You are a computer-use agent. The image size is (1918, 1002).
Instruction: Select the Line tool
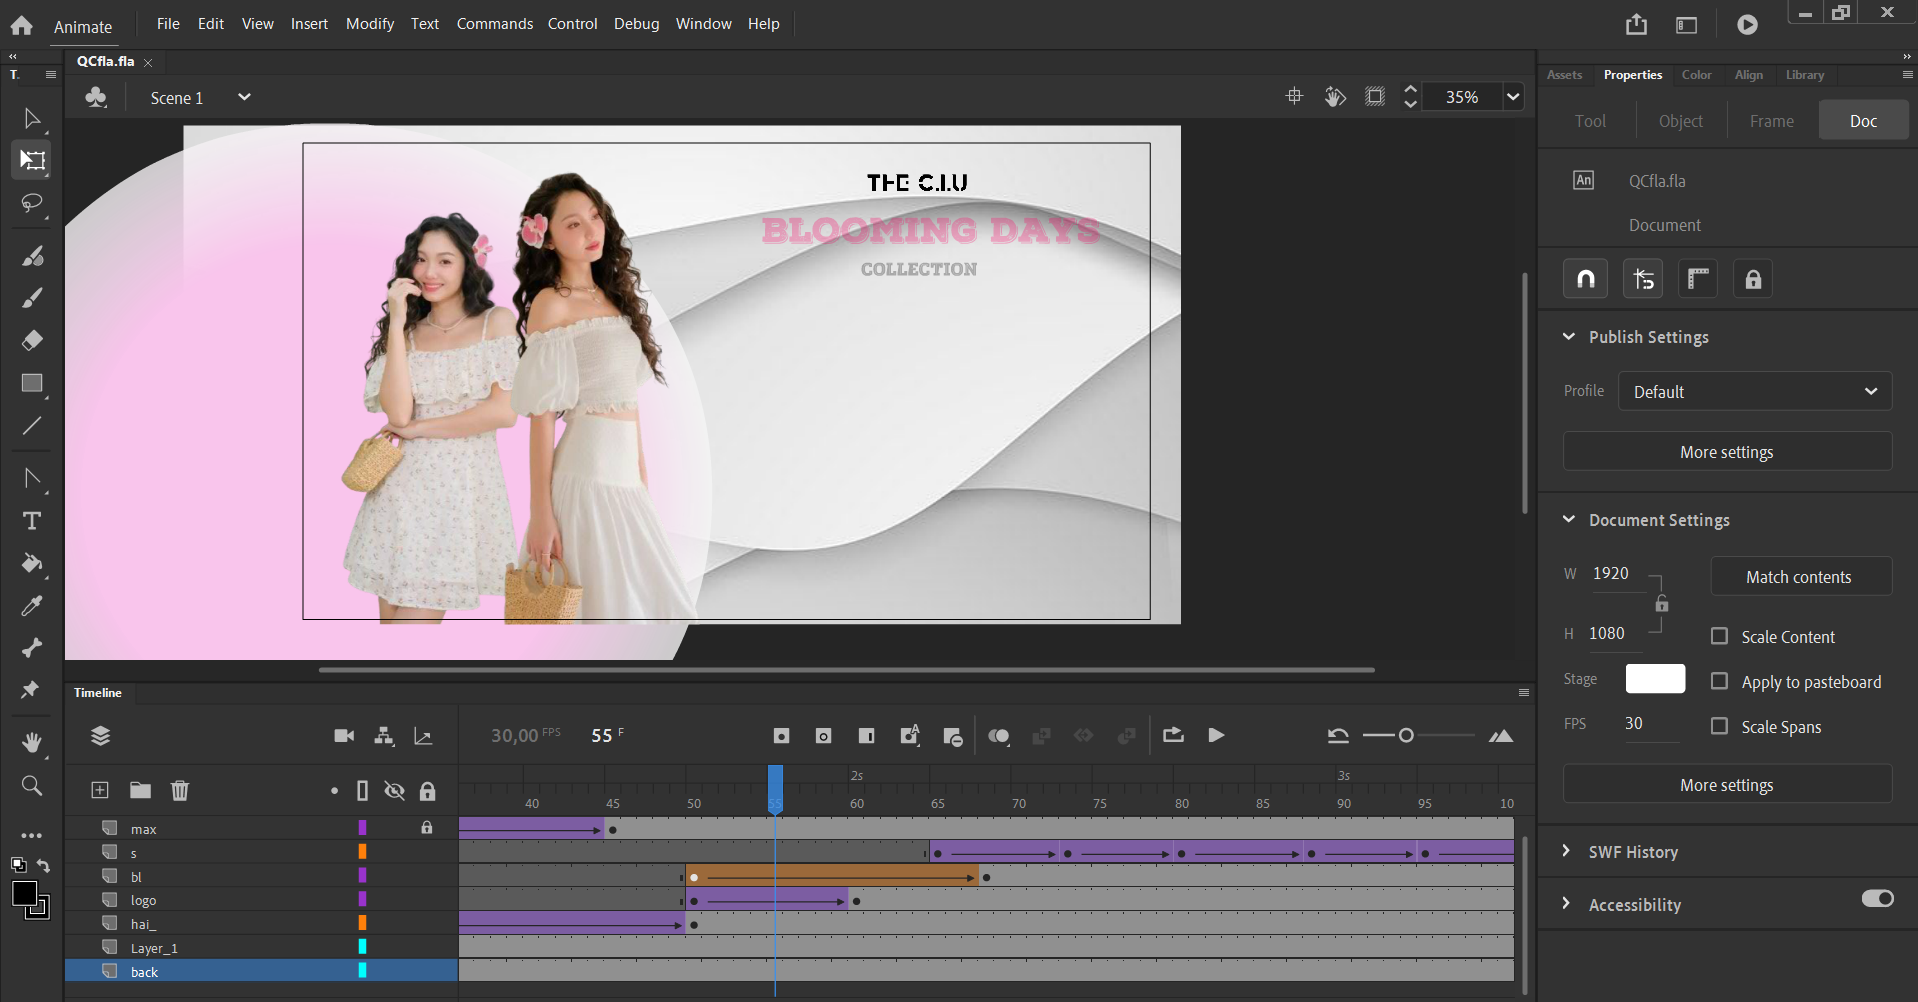pos(31,426)
